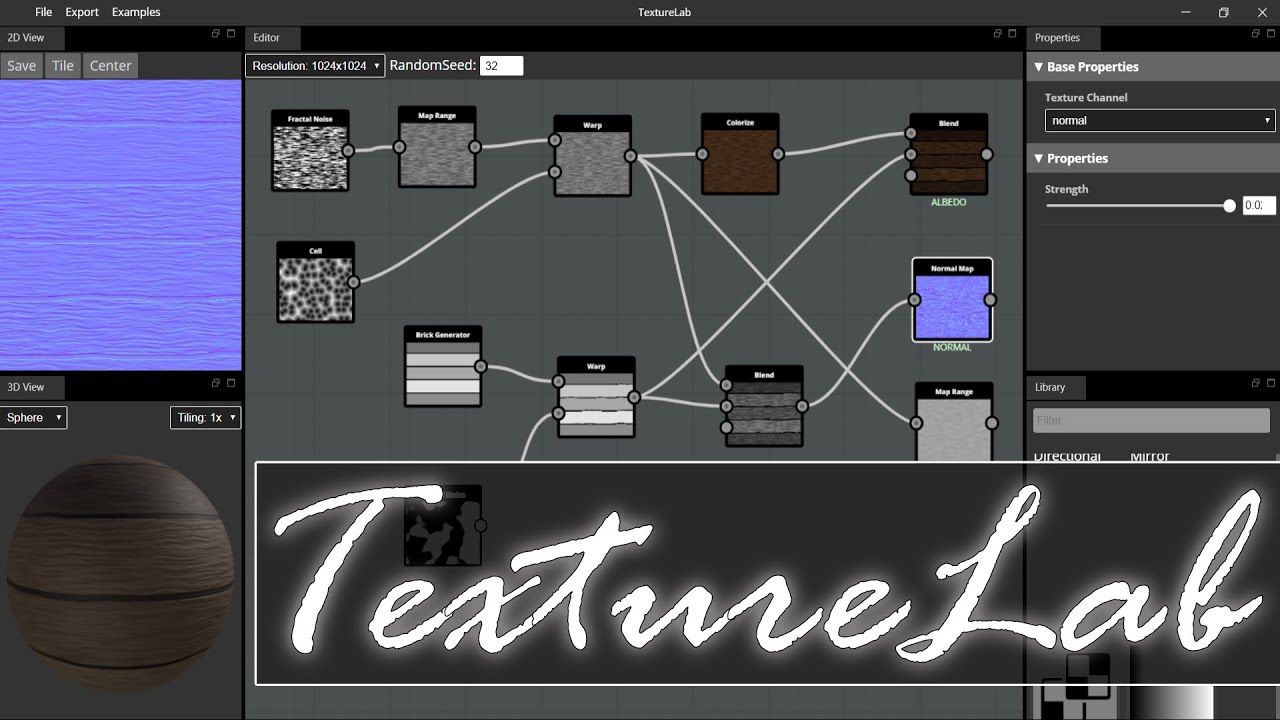Restore down the TextureLab window
This screenshot has width=1280, height=720.
1223,12
